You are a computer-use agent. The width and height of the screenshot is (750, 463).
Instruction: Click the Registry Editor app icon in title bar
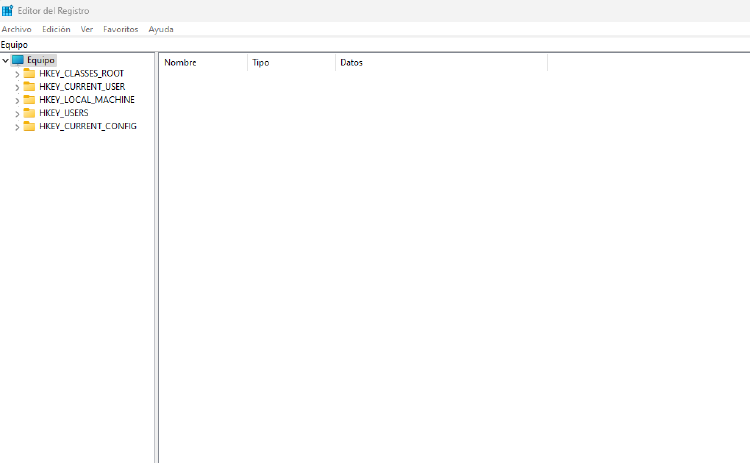point(7,10)
